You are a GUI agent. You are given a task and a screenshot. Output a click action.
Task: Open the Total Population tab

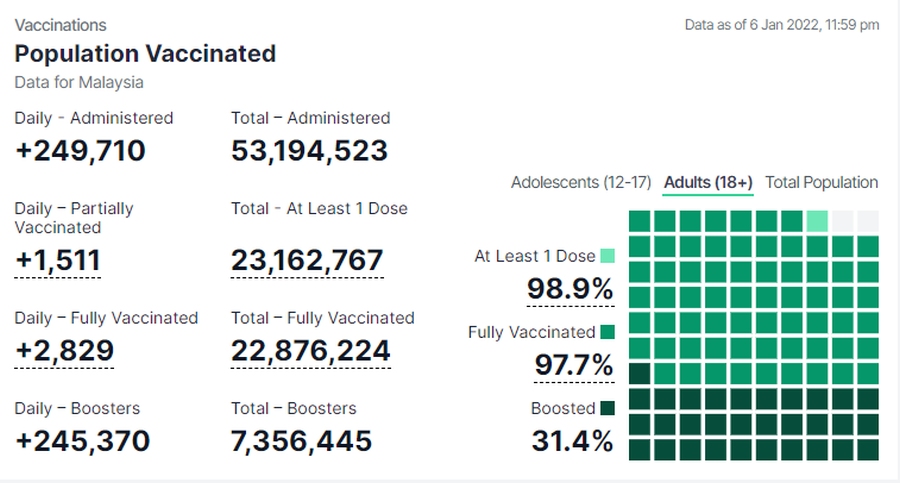pyautogui.click(x=821, y=182)
